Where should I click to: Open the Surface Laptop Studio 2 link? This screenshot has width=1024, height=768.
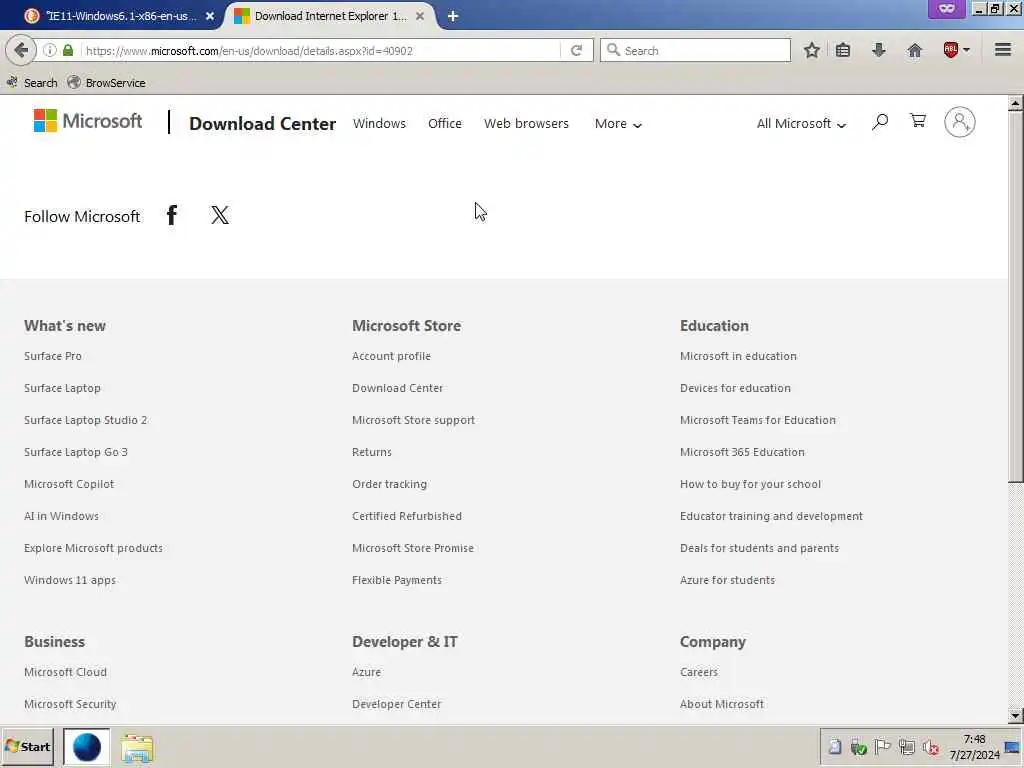(86, 420)
